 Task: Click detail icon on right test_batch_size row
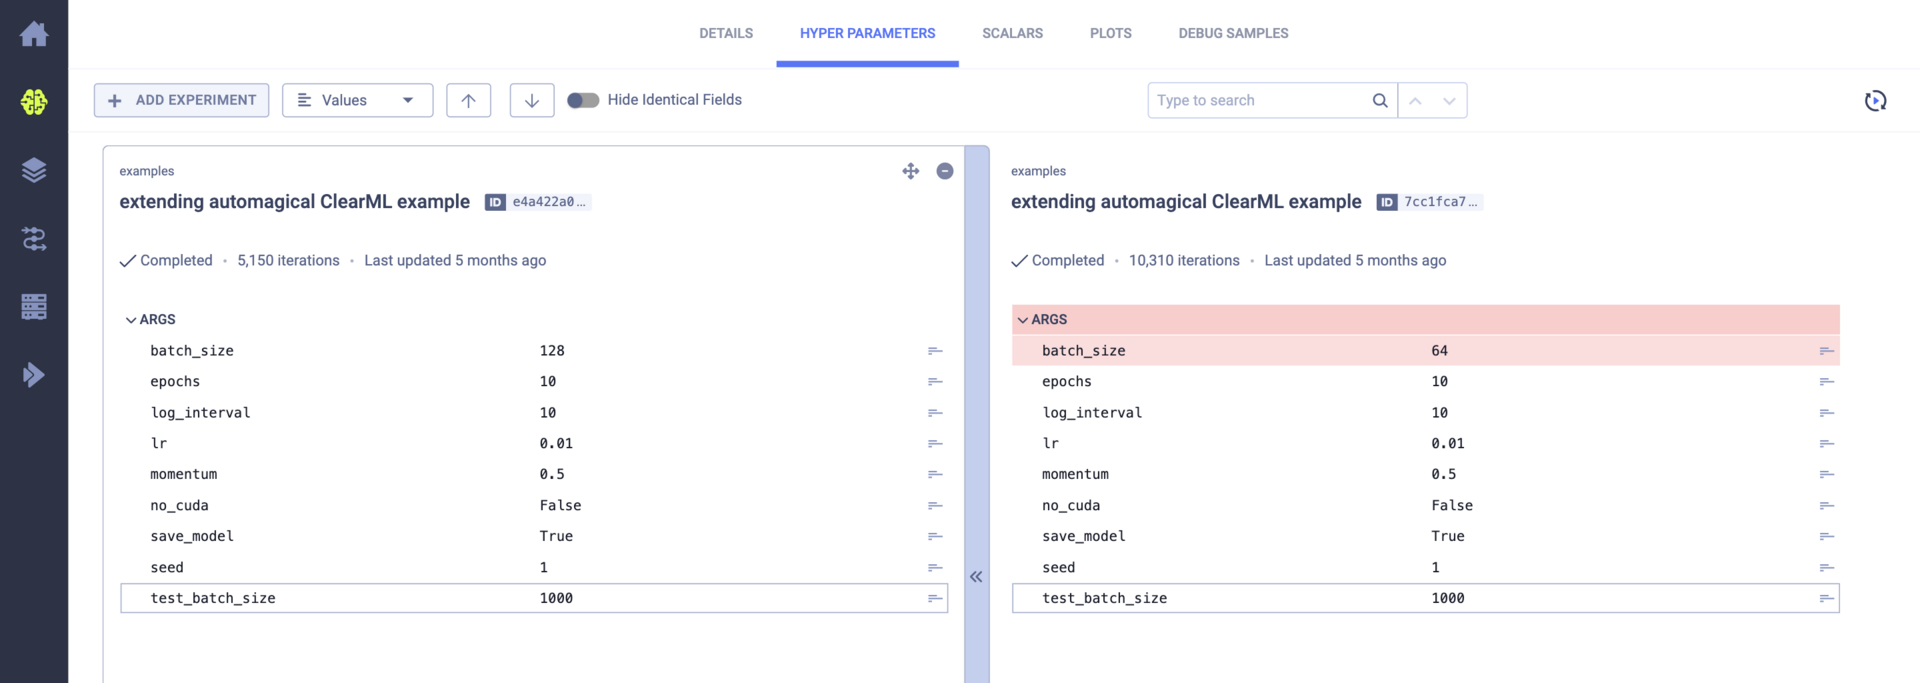[x=1826, y=599]
